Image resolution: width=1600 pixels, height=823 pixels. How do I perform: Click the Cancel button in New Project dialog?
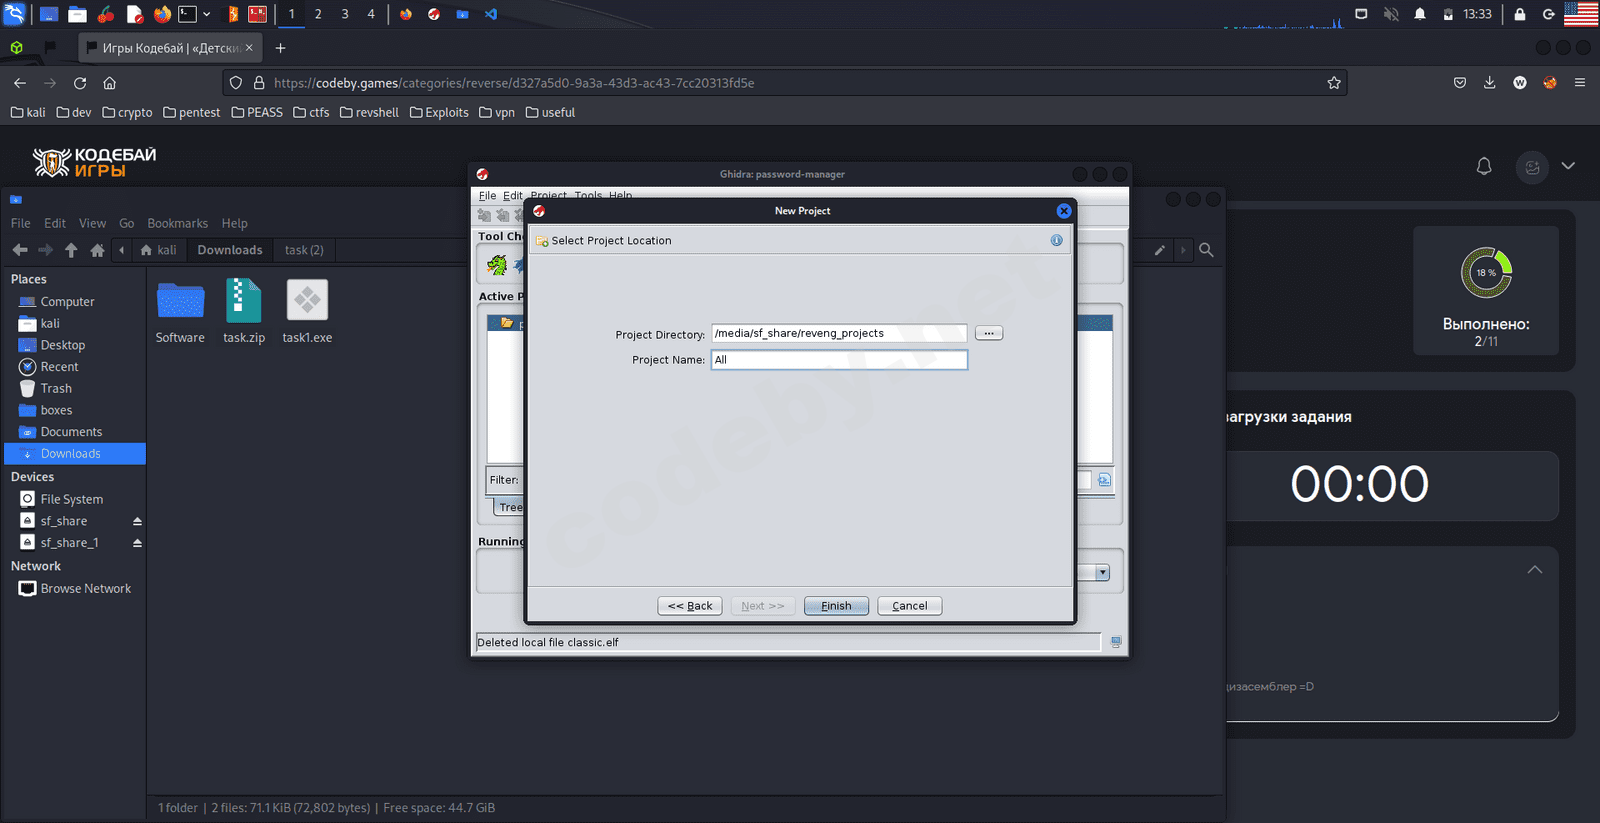[909, 606]
